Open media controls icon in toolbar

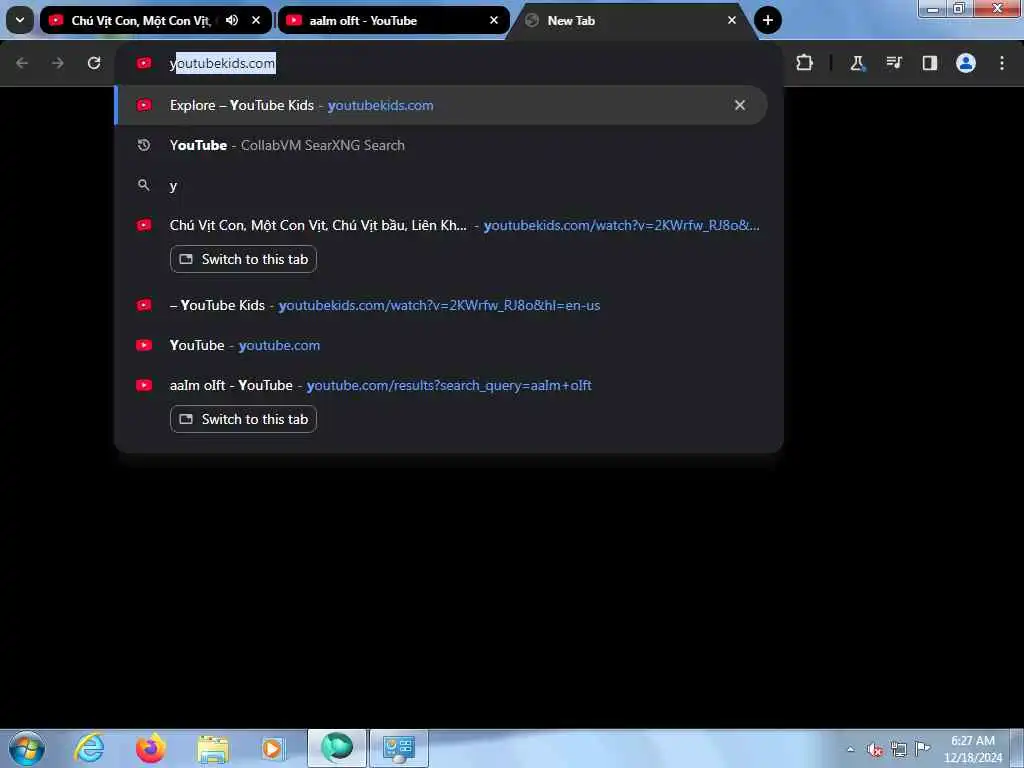pyautogui.click(x=893, y=63)
